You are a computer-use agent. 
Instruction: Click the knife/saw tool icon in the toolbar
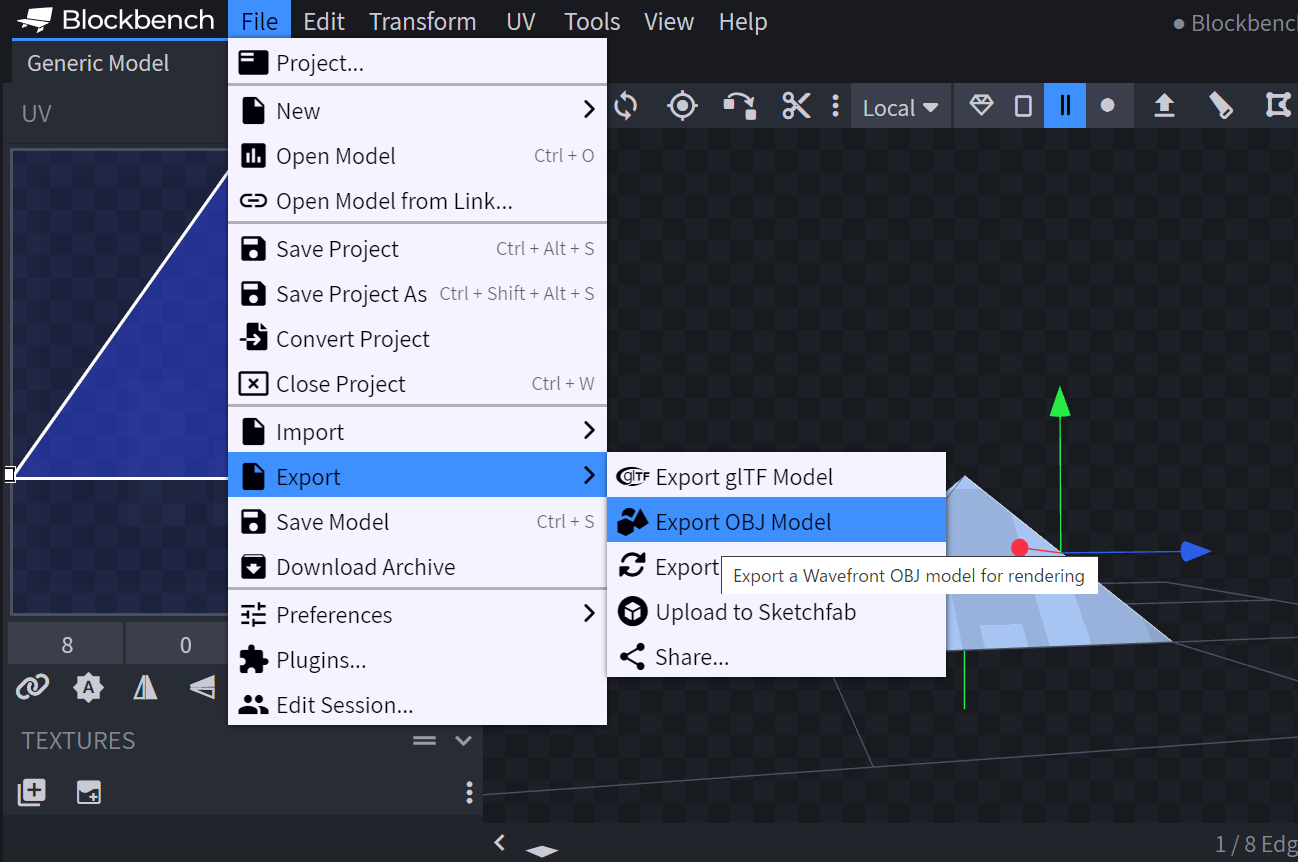1221,106
